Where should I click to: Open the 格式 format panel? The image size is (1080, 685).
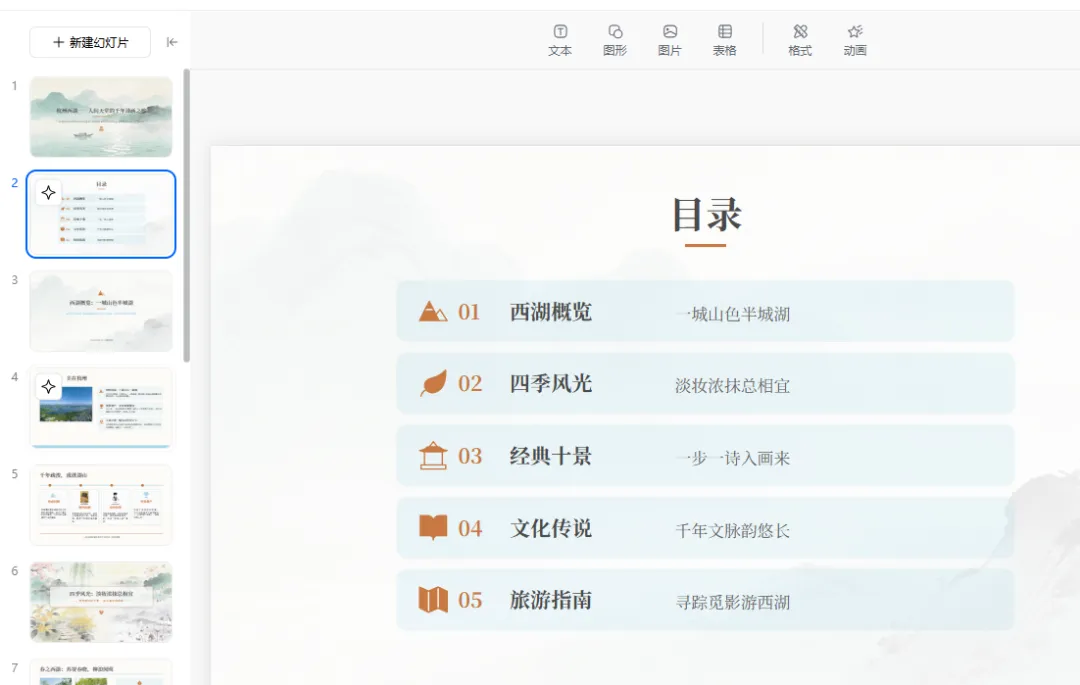(800, 41)
